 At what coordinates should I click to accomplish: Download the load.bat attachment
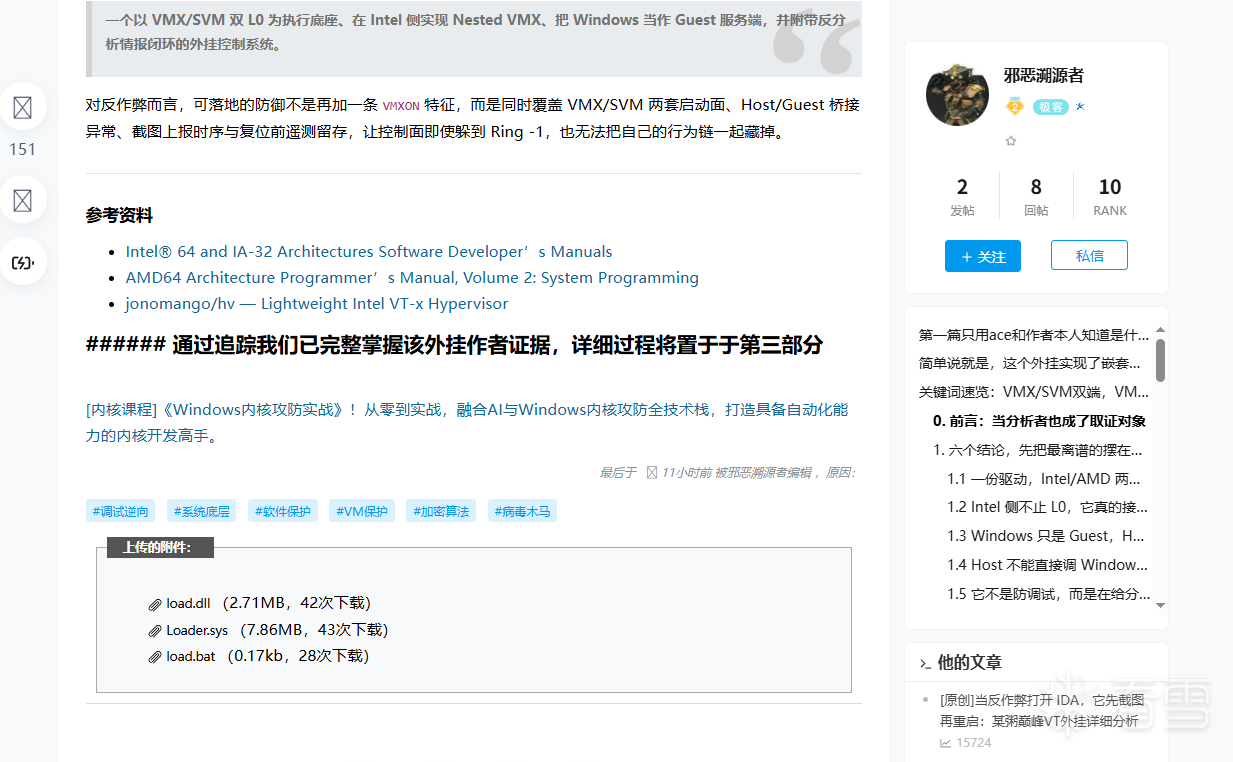pos(191,656)
